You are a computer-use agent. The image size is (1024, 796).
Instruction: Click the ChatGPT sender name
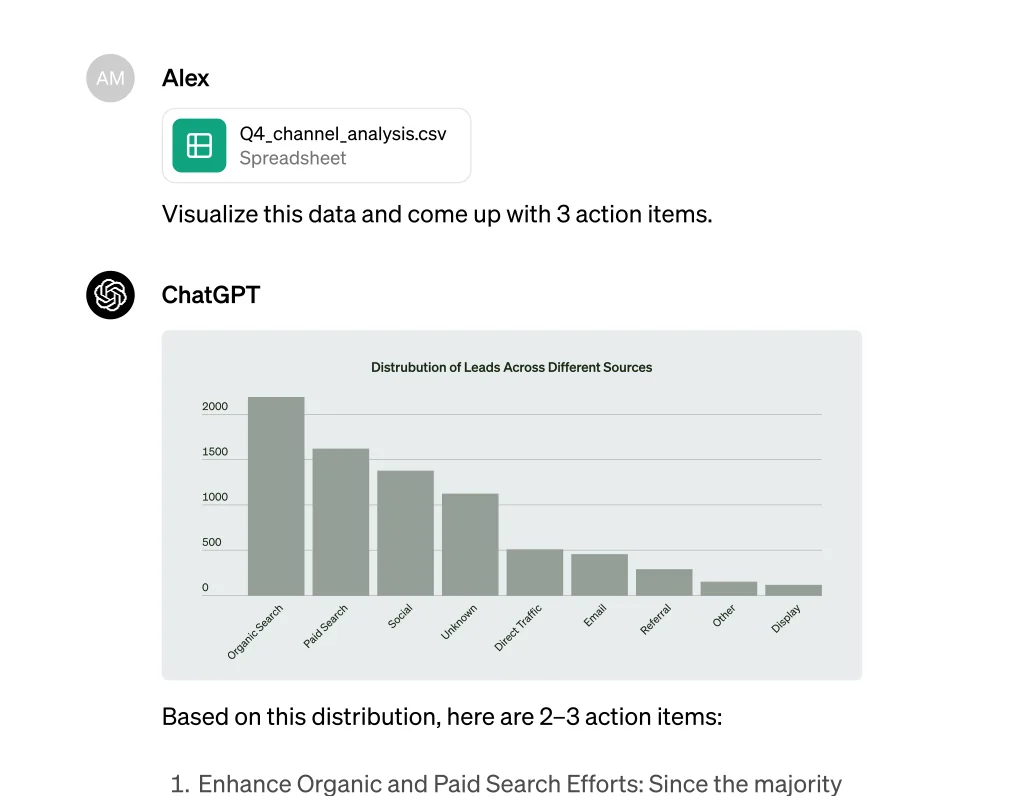coord(210,295)
